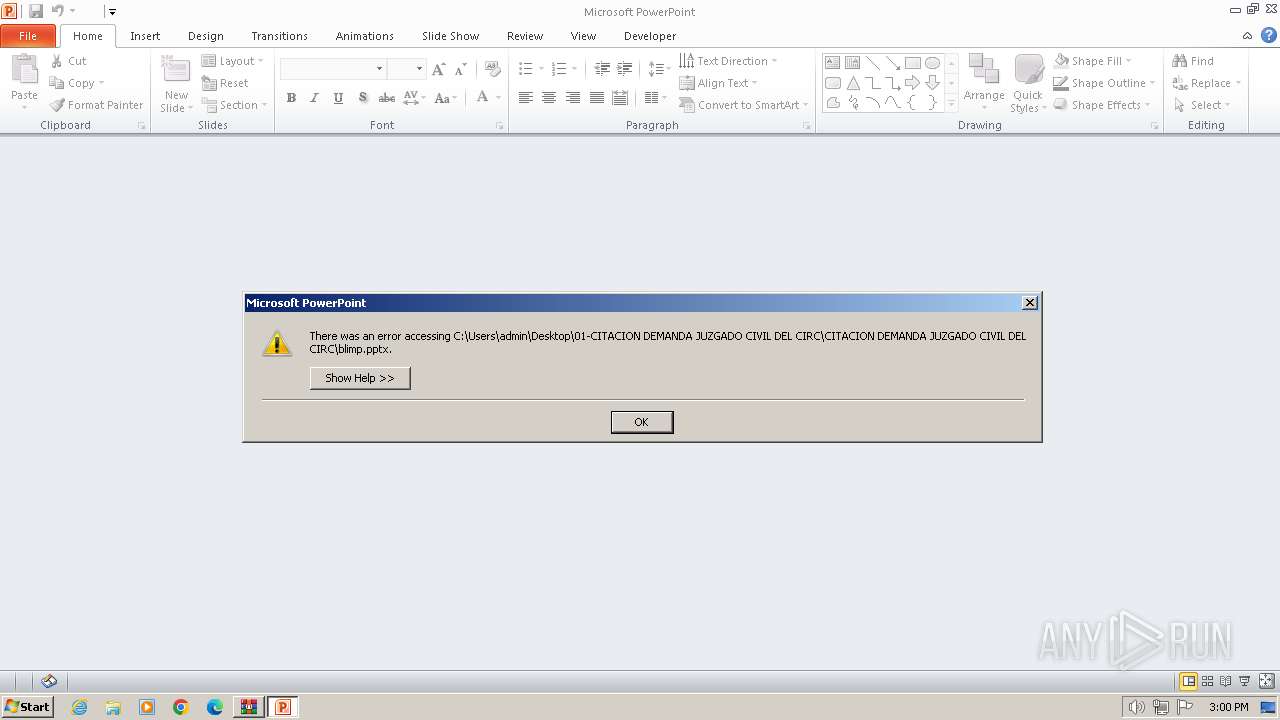The height and width of the screenshot is (720, 1280).
Task: Open Shape Effects options
Action: pyautogui.click(x=1104, y=105)
